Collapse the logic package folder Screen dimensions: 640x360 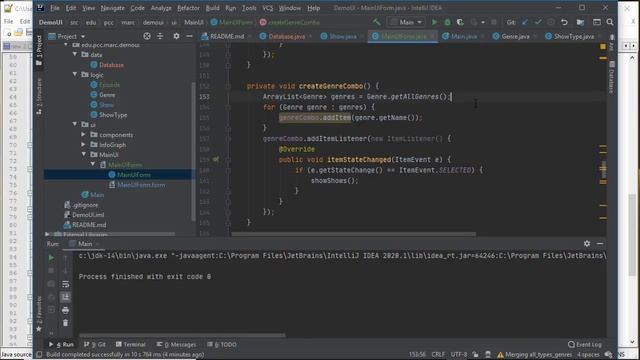[75, 74]
